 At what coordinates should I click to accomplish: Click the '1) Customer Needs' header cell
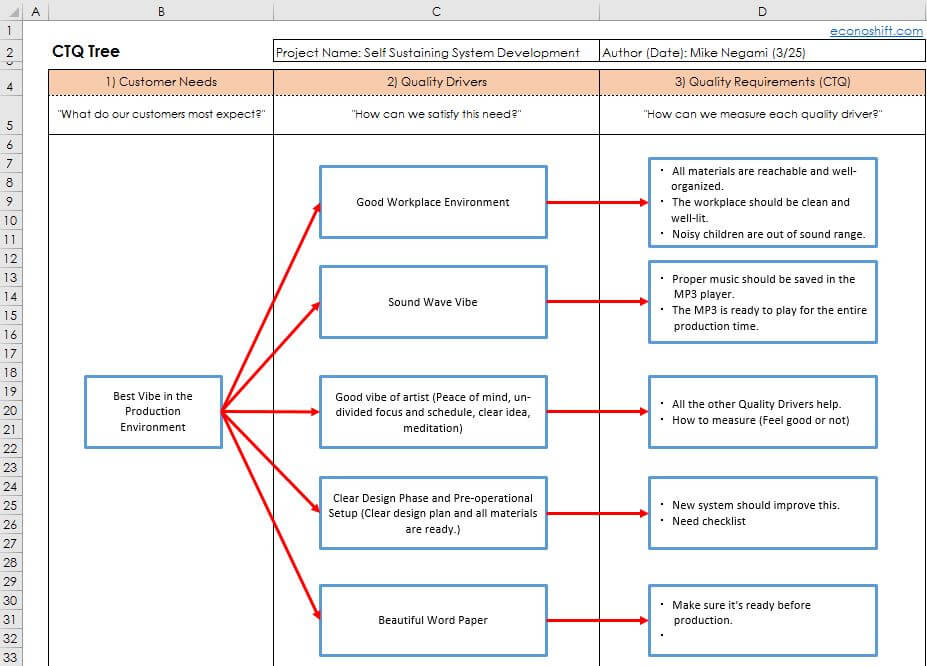coord(161,82)
